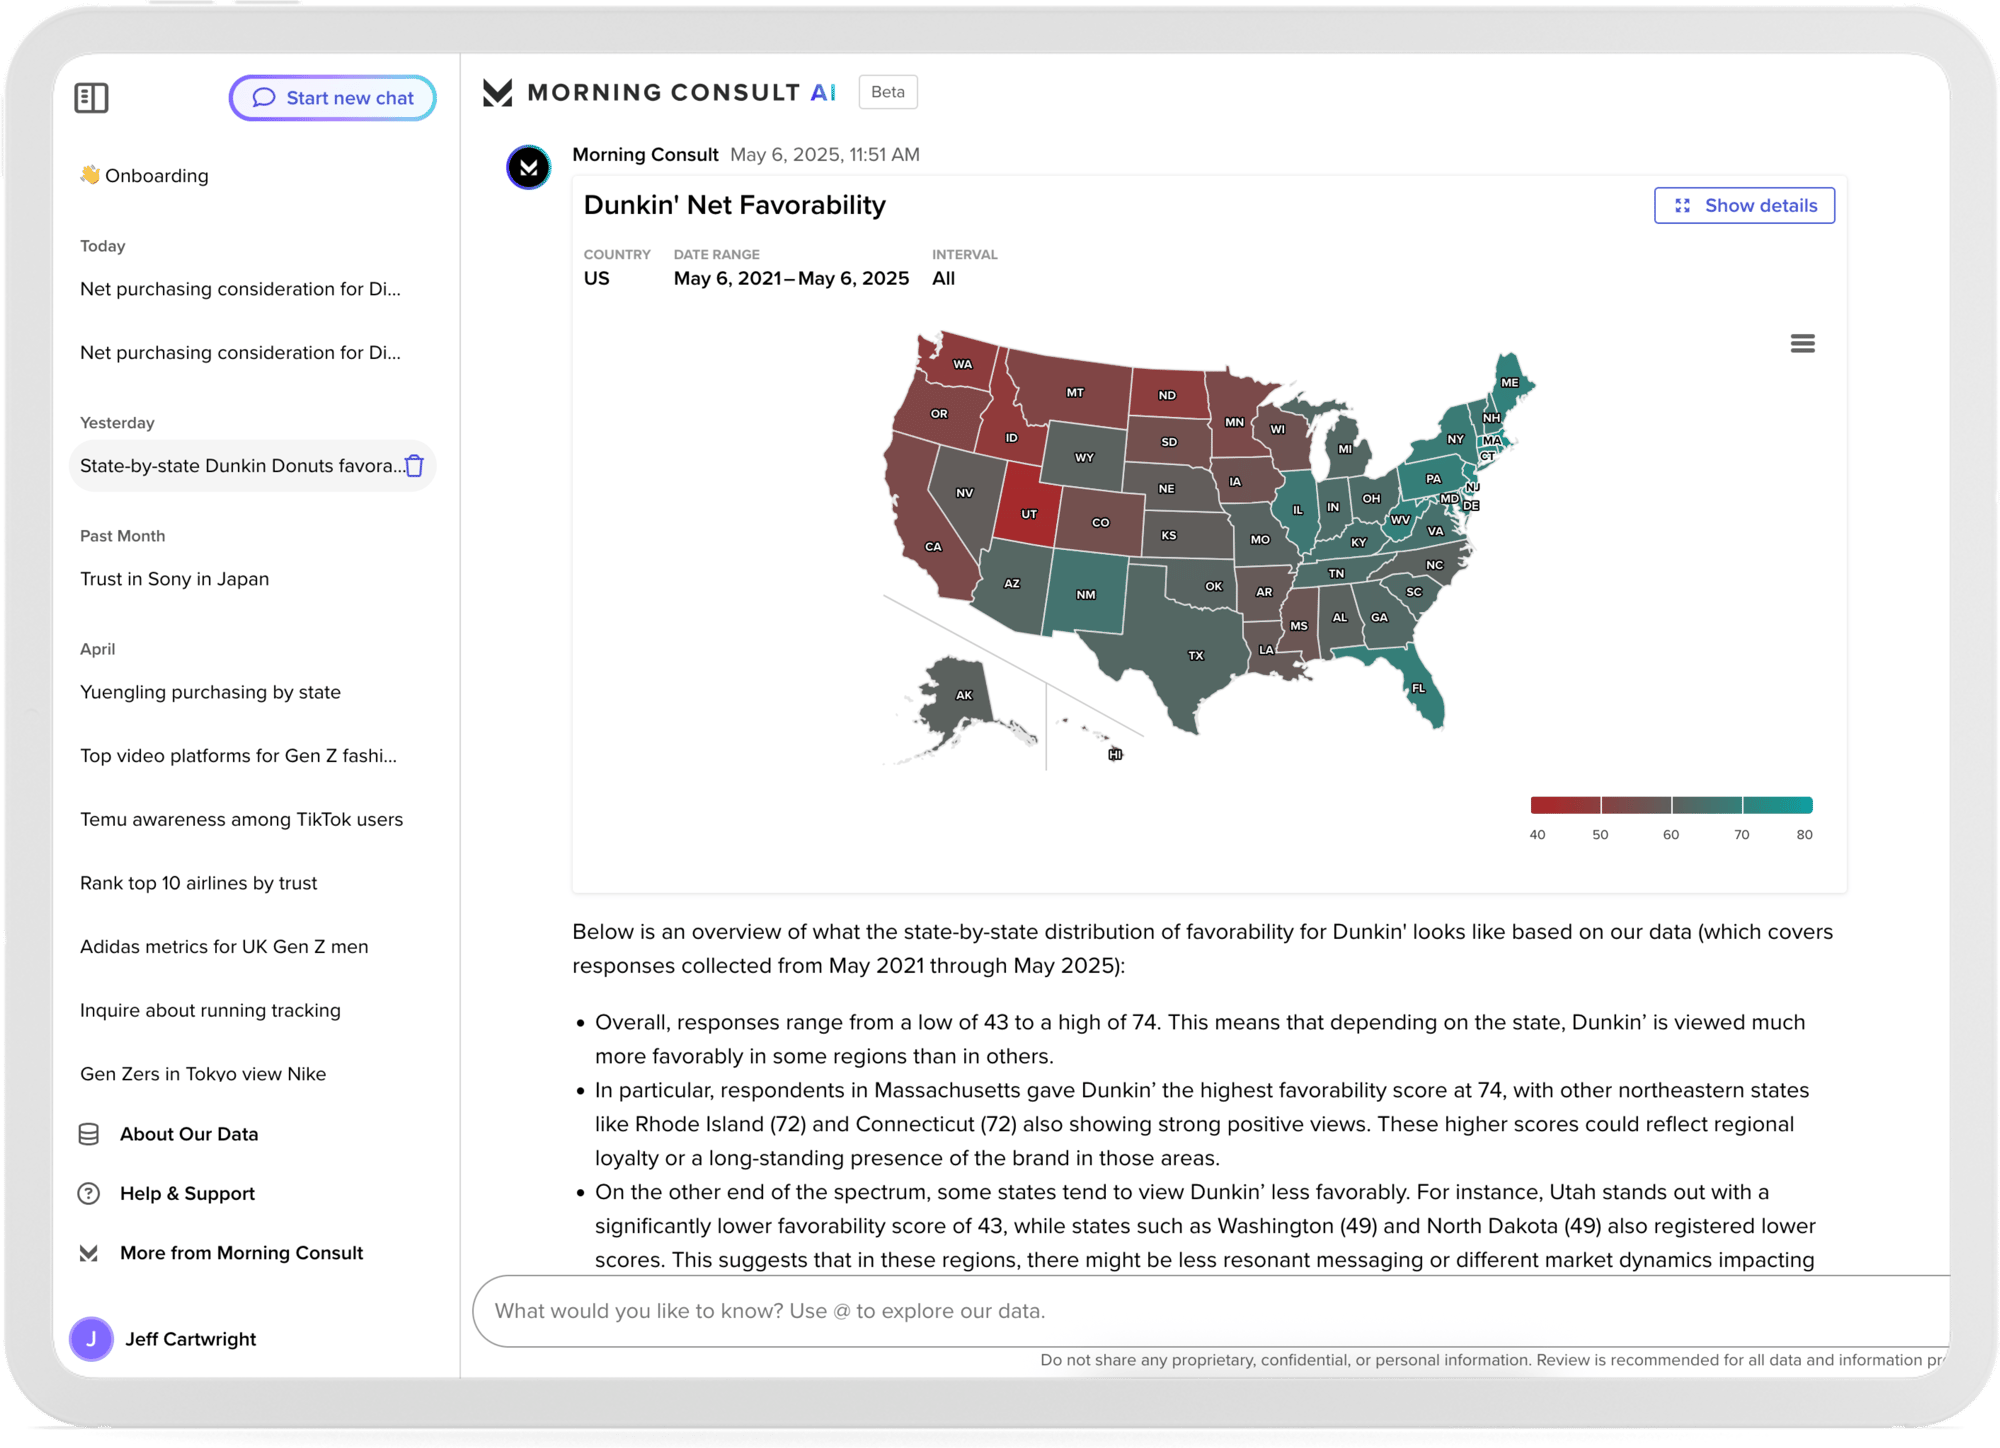2000x1448 pixels.
Task: Select Florida (FL) on the map
Action: (x=1418, y=688)
